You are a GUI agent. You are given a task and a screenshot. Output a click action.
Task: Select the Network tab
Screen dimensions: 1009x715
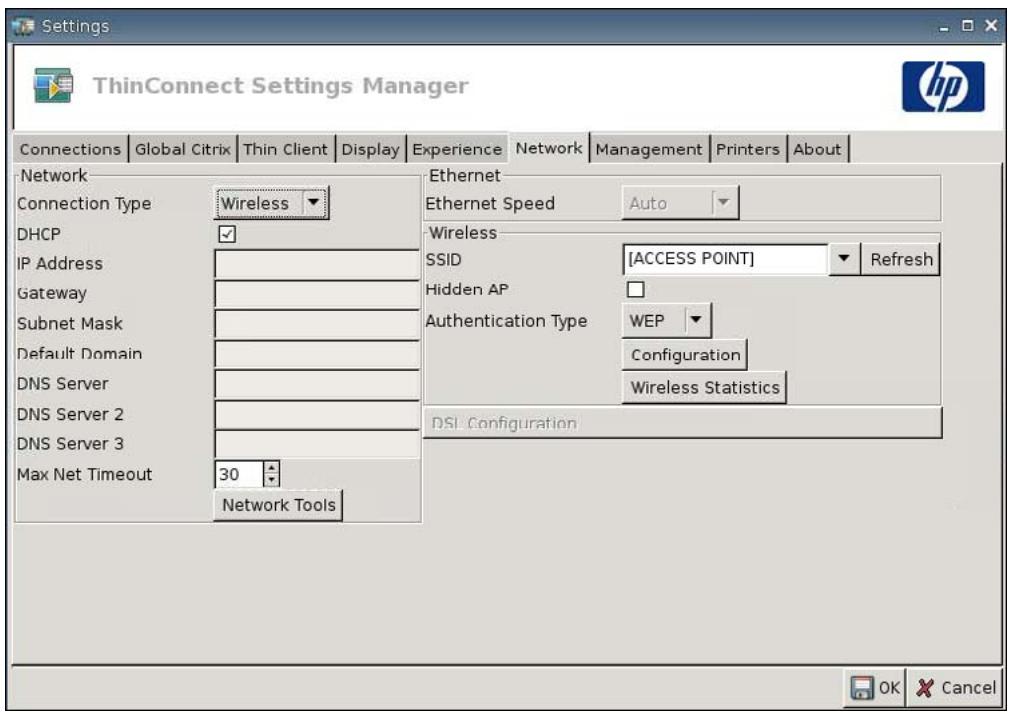(549, 148)
